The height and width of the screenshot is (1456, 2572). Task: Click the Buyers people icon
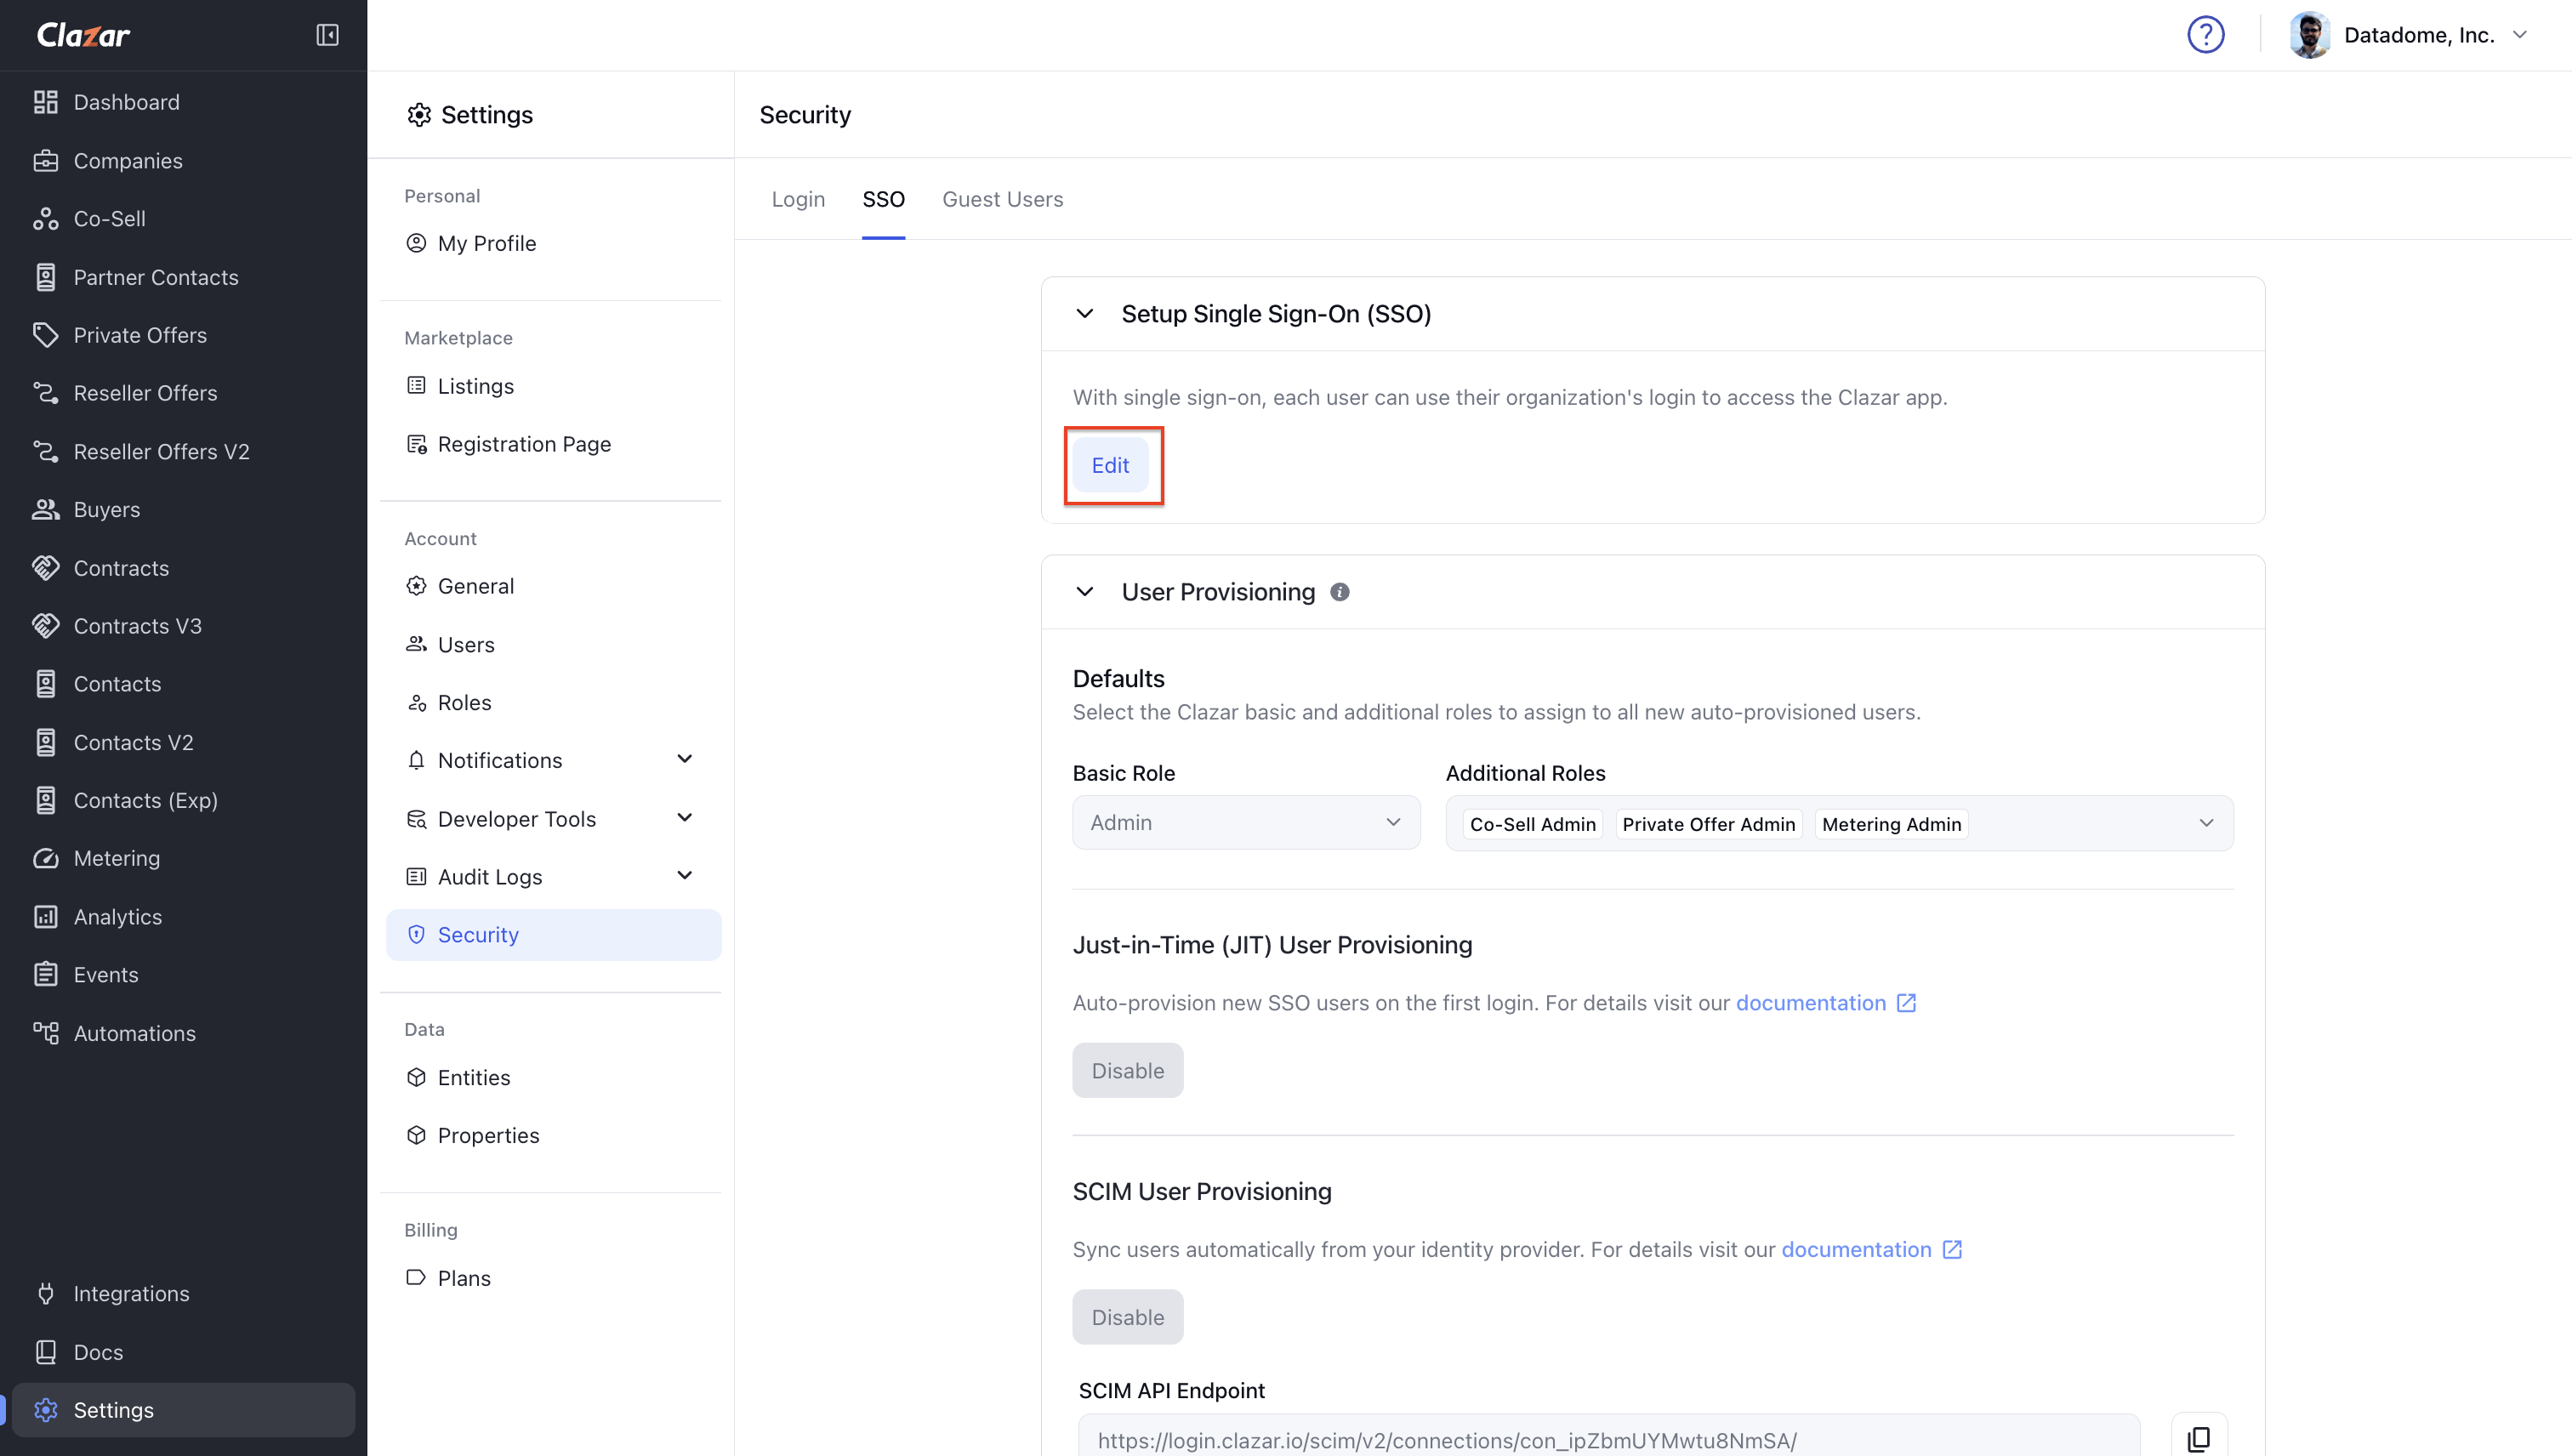[x=46, y=509]
